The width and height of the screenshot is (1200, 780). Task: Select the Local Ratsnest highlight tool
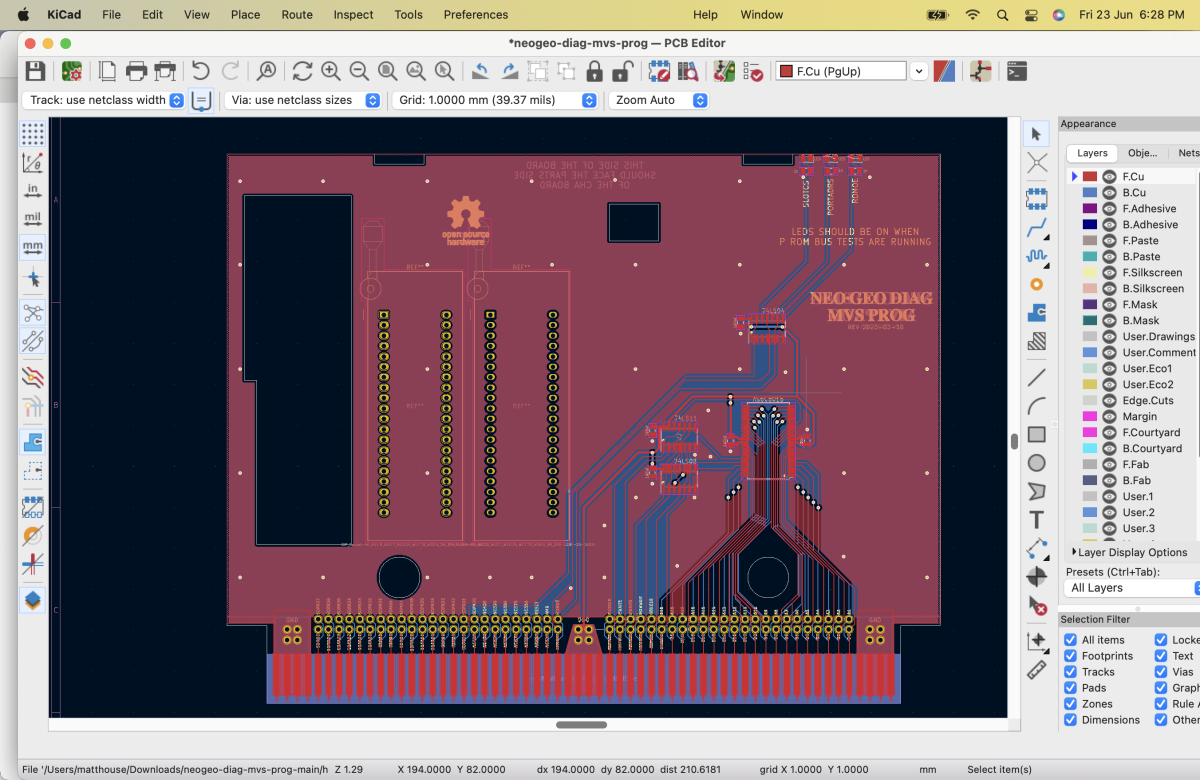pos(1037,161)
